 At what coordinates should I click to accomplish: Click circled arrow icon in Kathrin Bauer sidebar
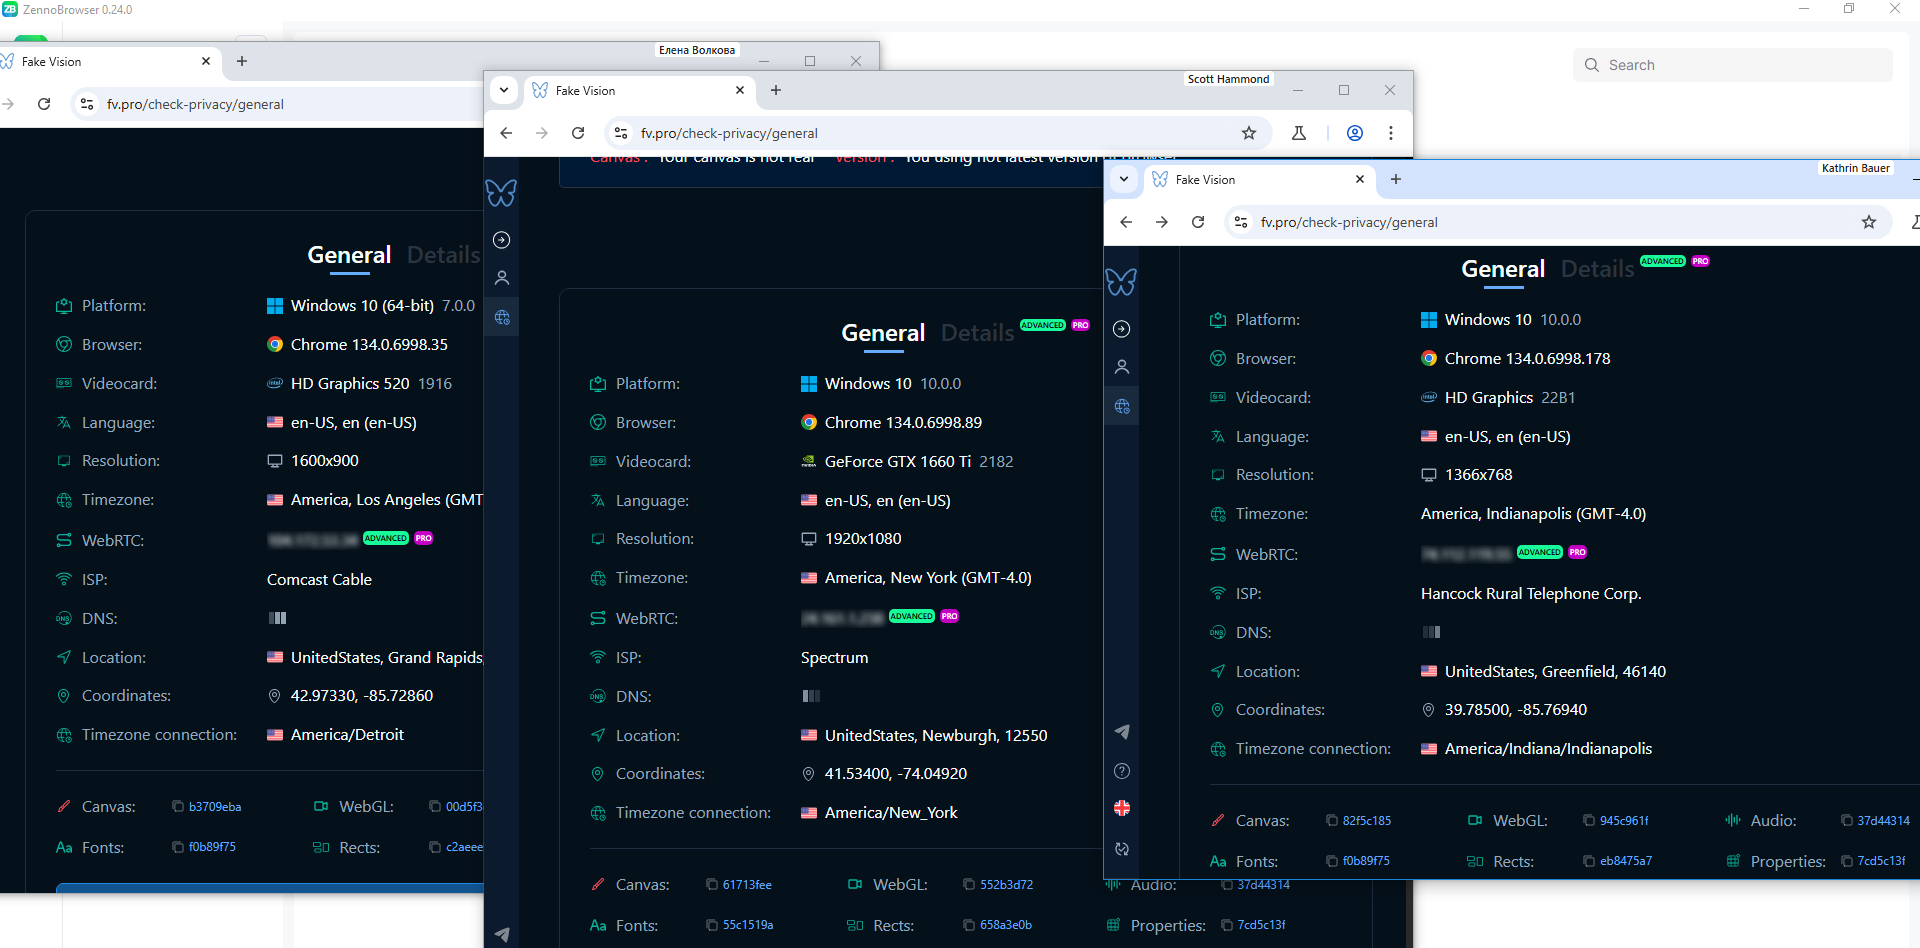click(1122, 329)
